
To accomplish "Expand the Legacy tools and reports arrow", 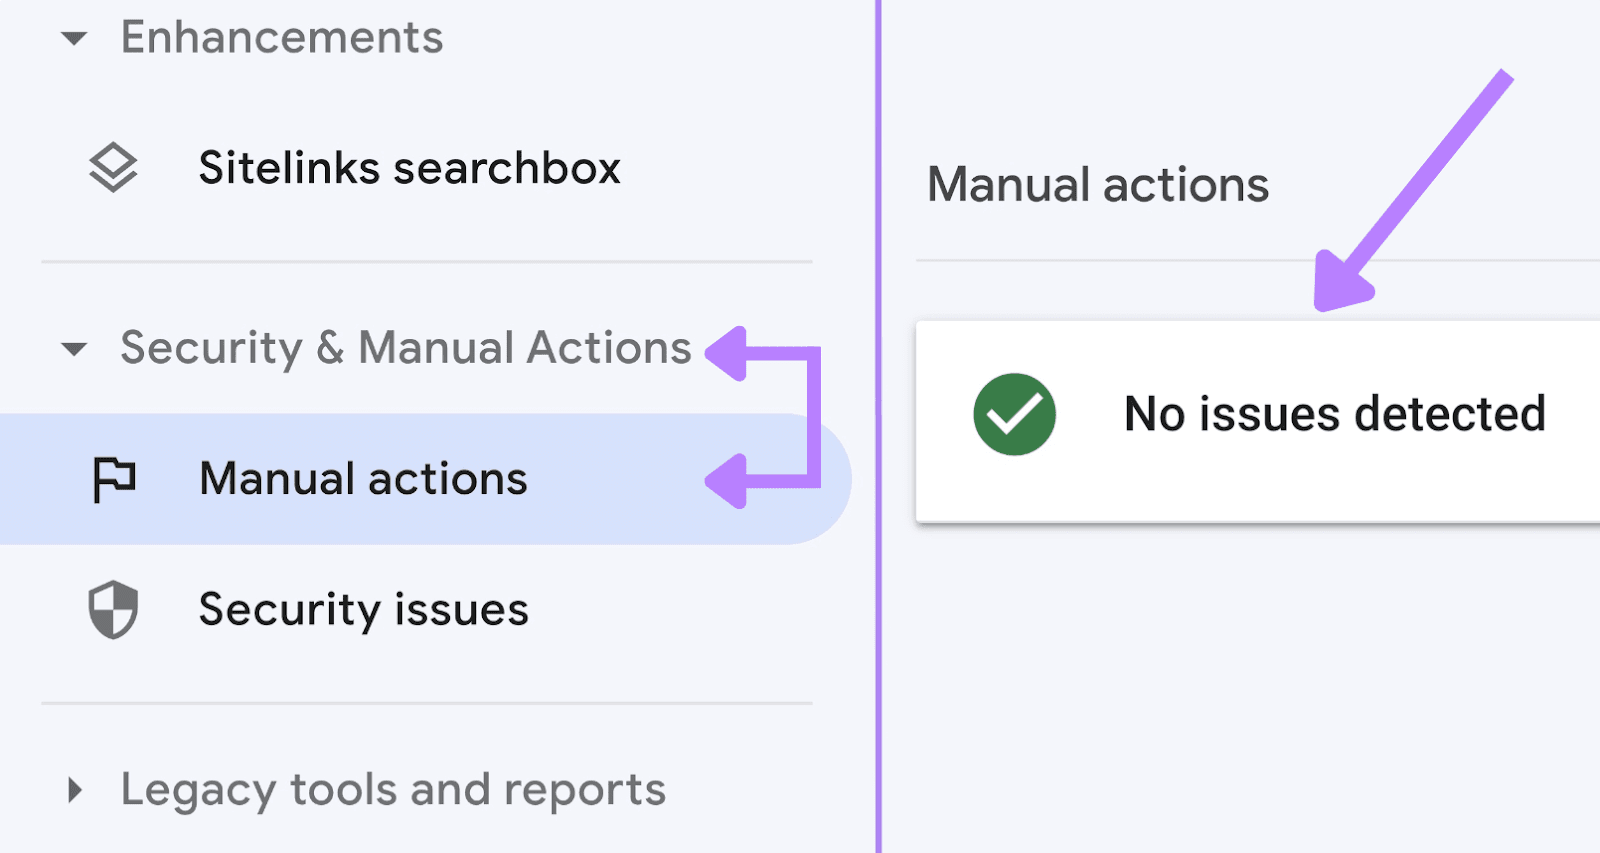I will [75, 790].
